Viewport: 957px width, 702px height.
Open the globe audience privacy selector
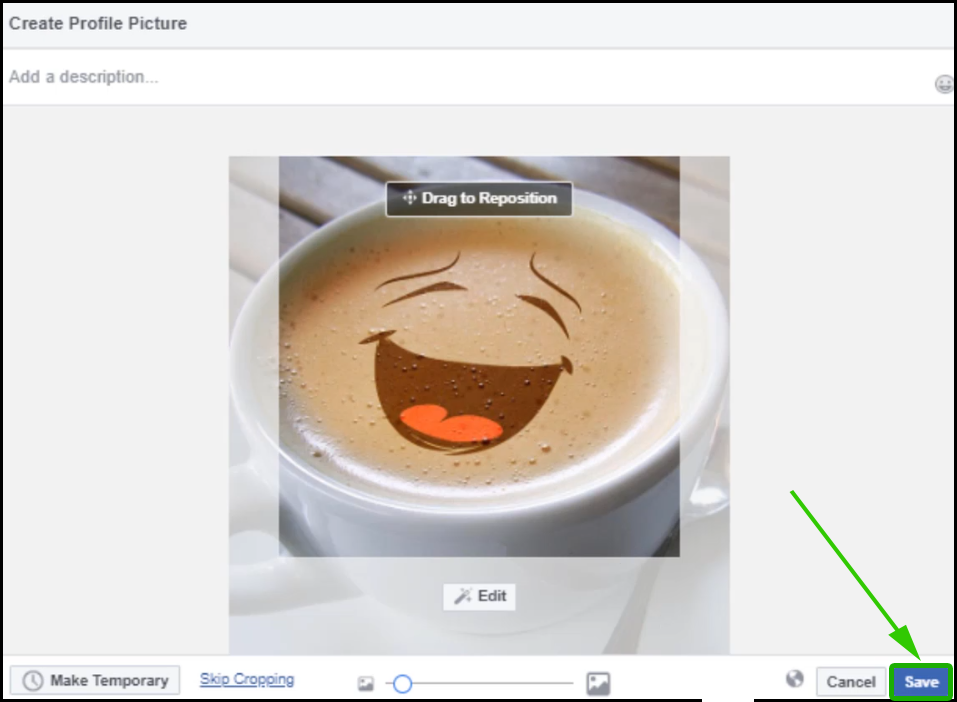[795, 679]
